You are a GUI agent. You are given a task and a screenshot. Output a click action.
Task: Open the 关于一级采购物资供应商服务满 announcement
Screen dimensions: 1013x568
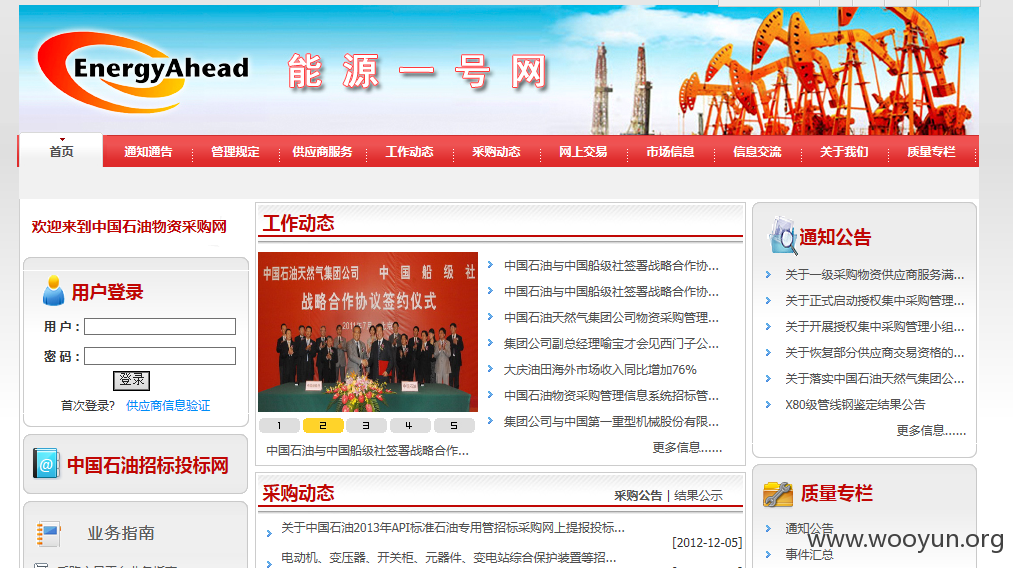tap(875, 275)
